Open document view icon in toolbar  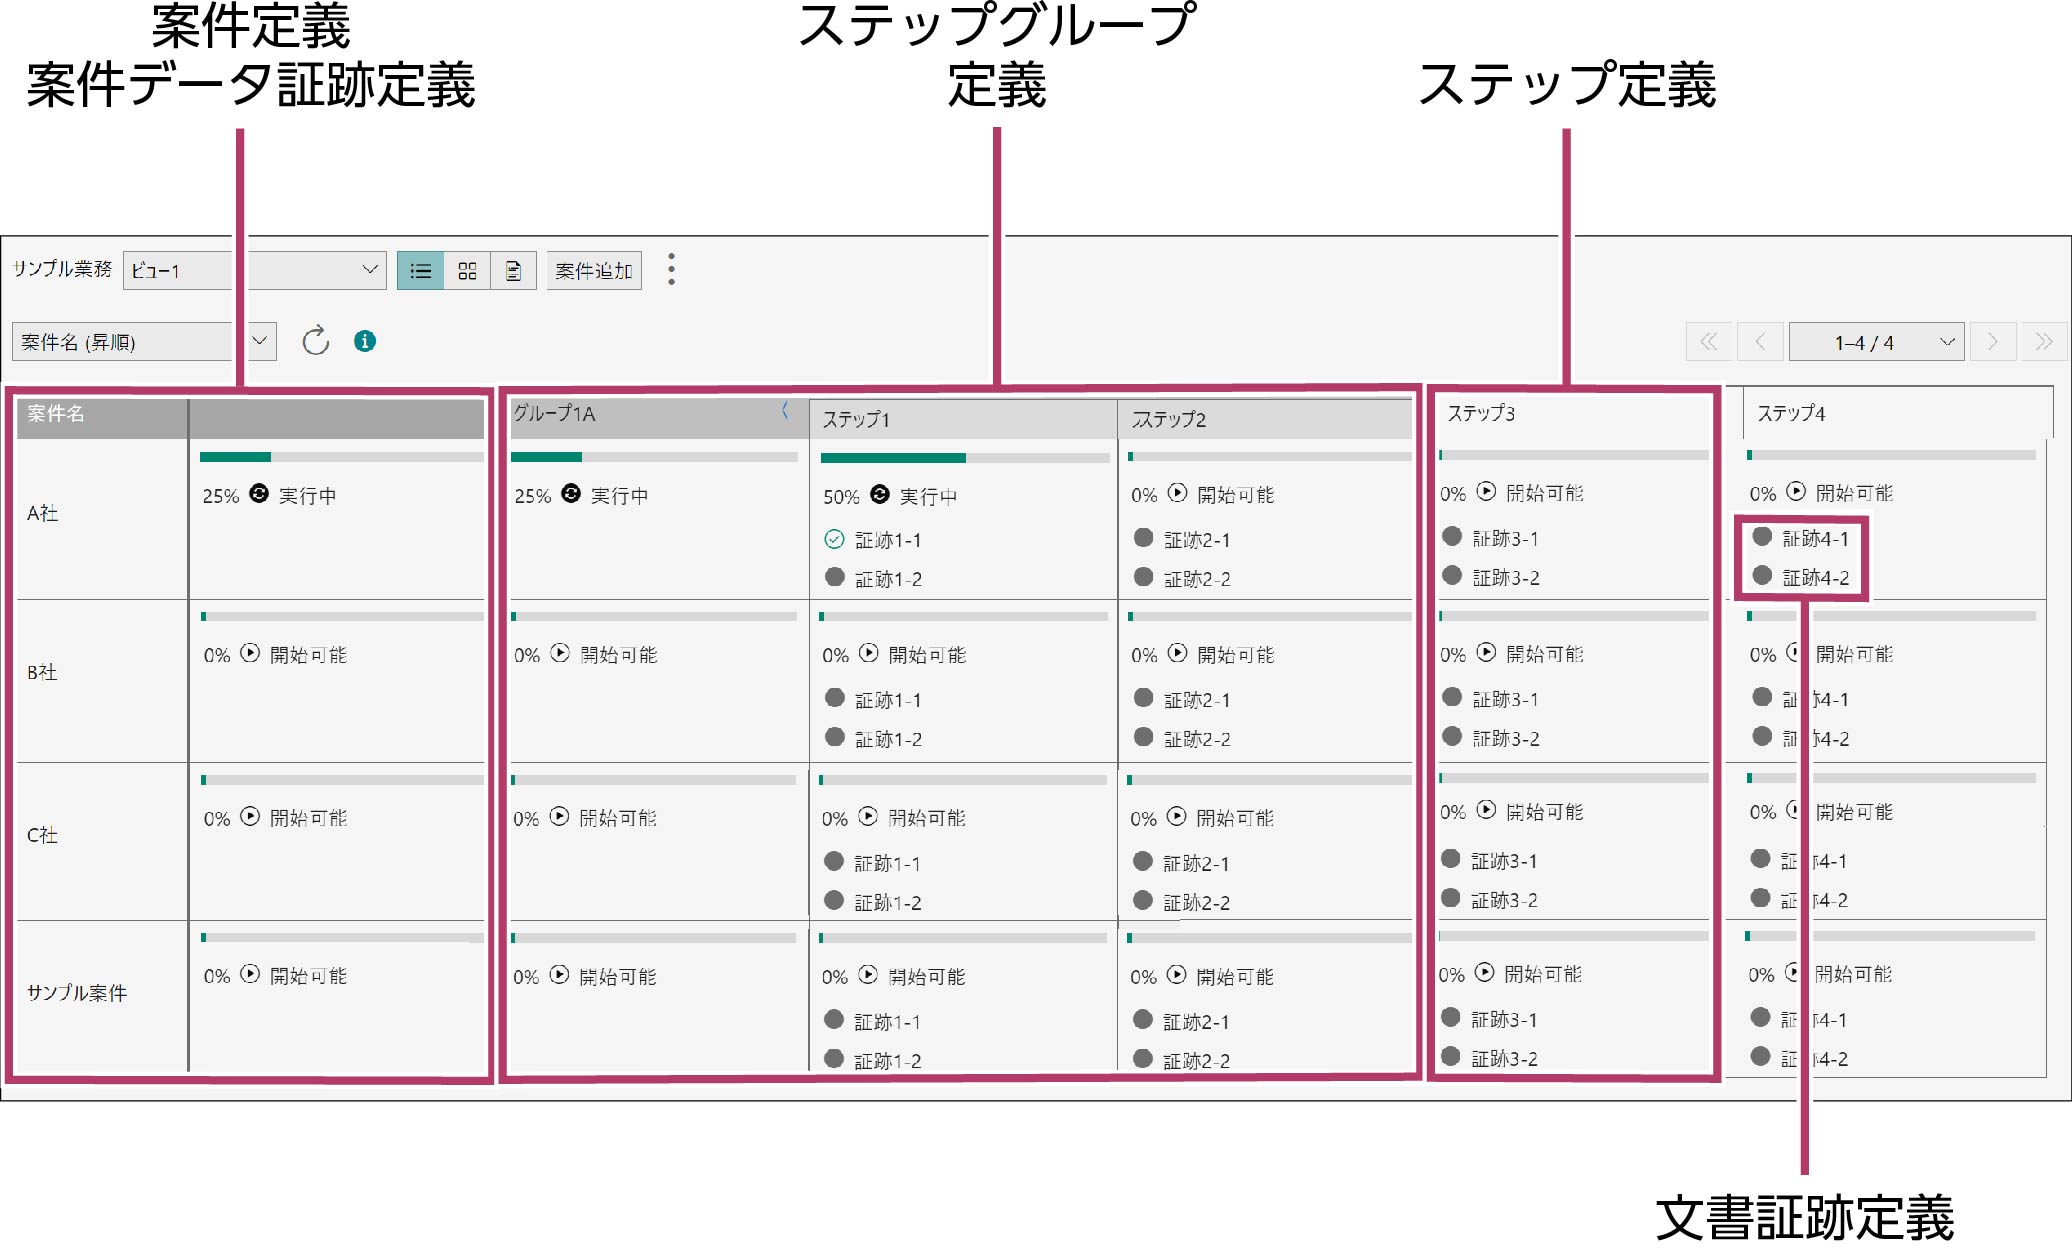513,270
